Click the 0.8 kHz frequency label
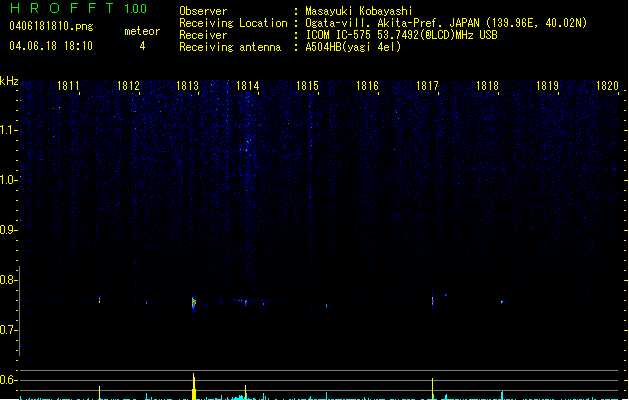This screenshot has width=629, height=400. [8, 280]
